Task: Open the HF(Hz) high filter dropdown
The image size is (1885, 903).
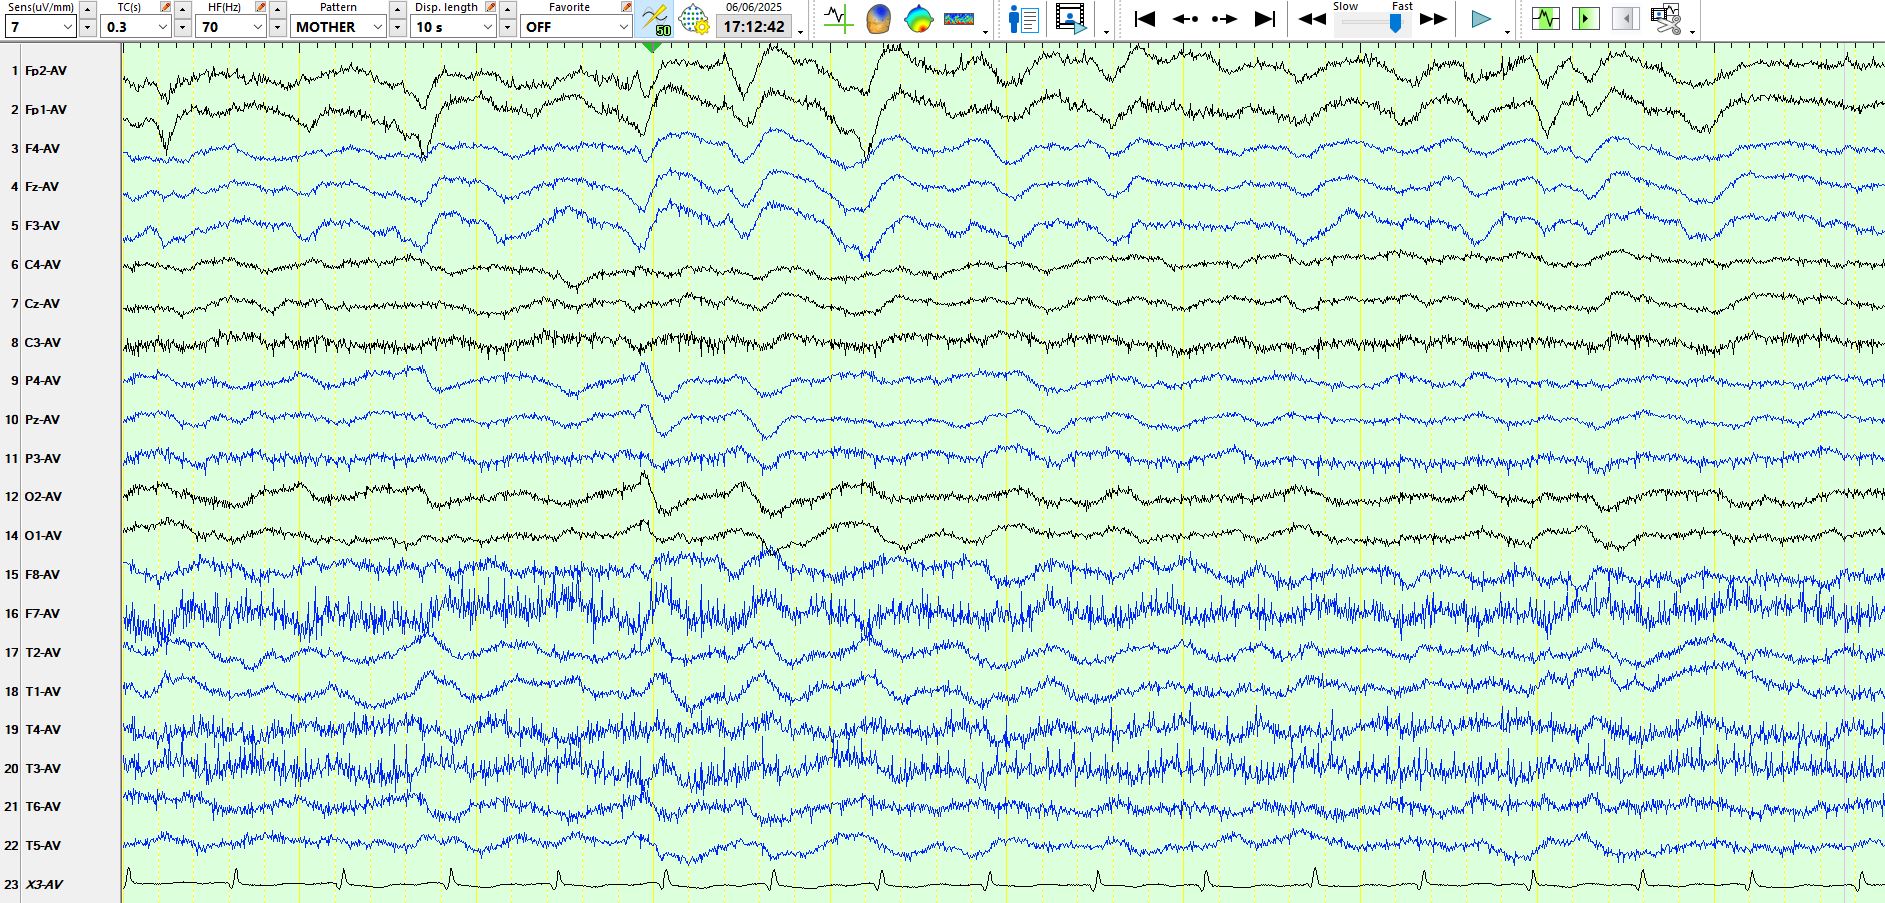Action: pyautogui.click(x=230, y=27)
